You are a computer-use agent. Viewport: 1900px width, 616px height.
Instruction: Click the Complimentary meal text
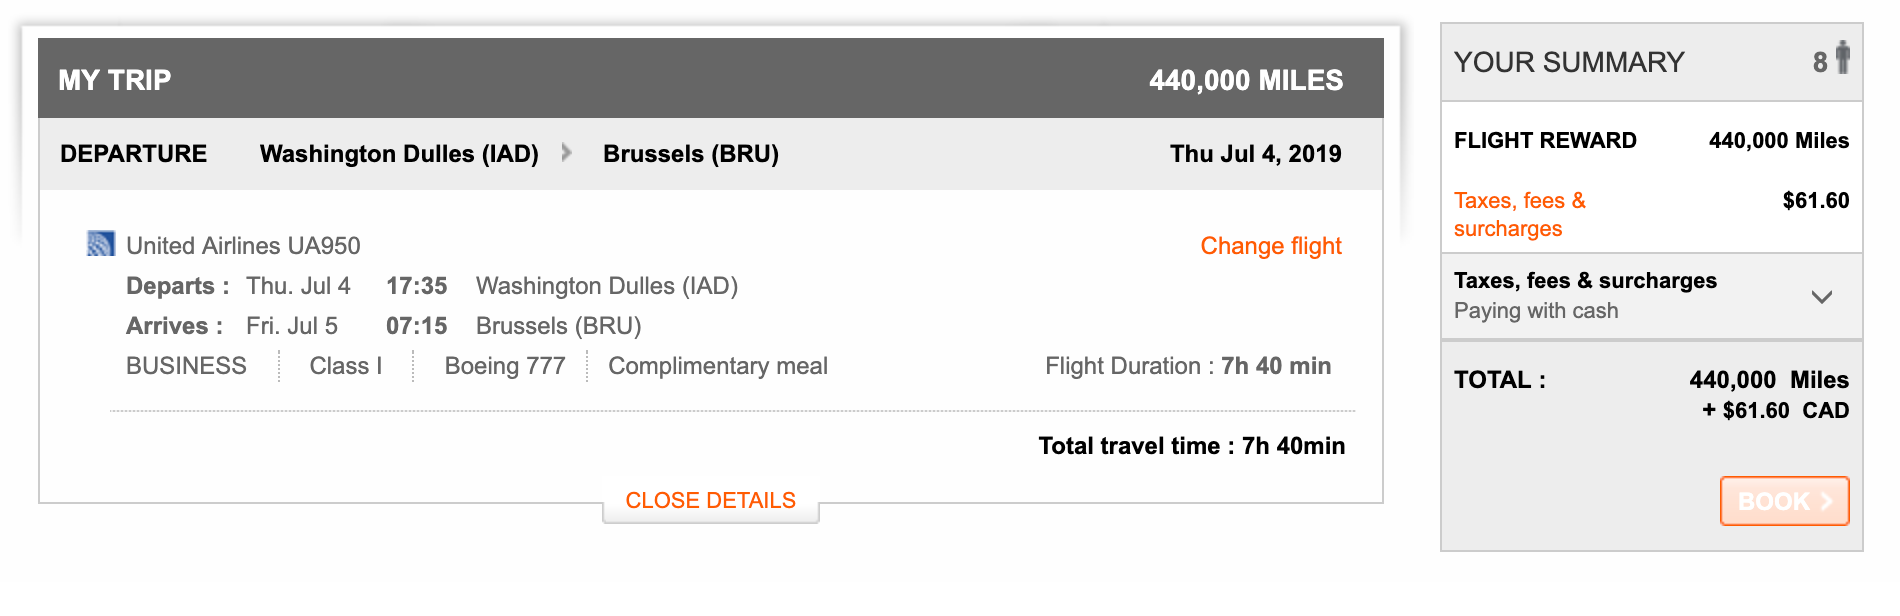click(x=717, y=366)
